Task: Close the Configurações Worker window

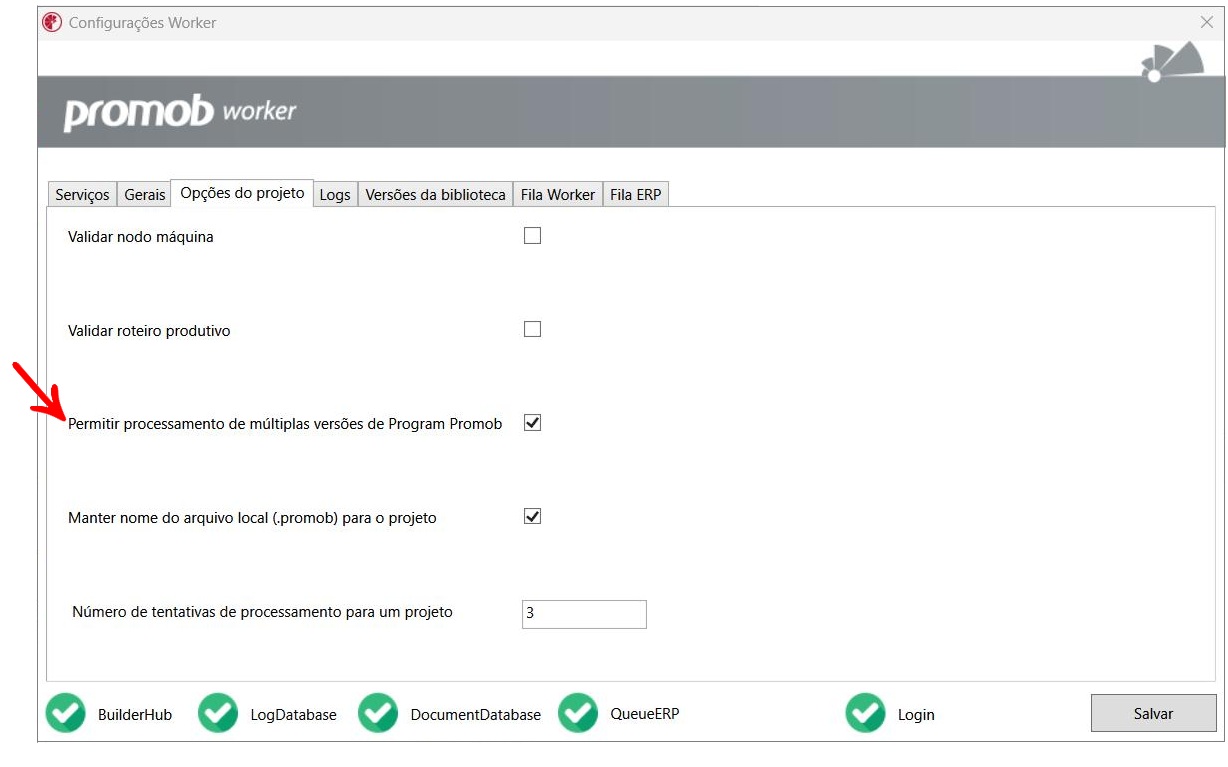Action: (1206, 22)
